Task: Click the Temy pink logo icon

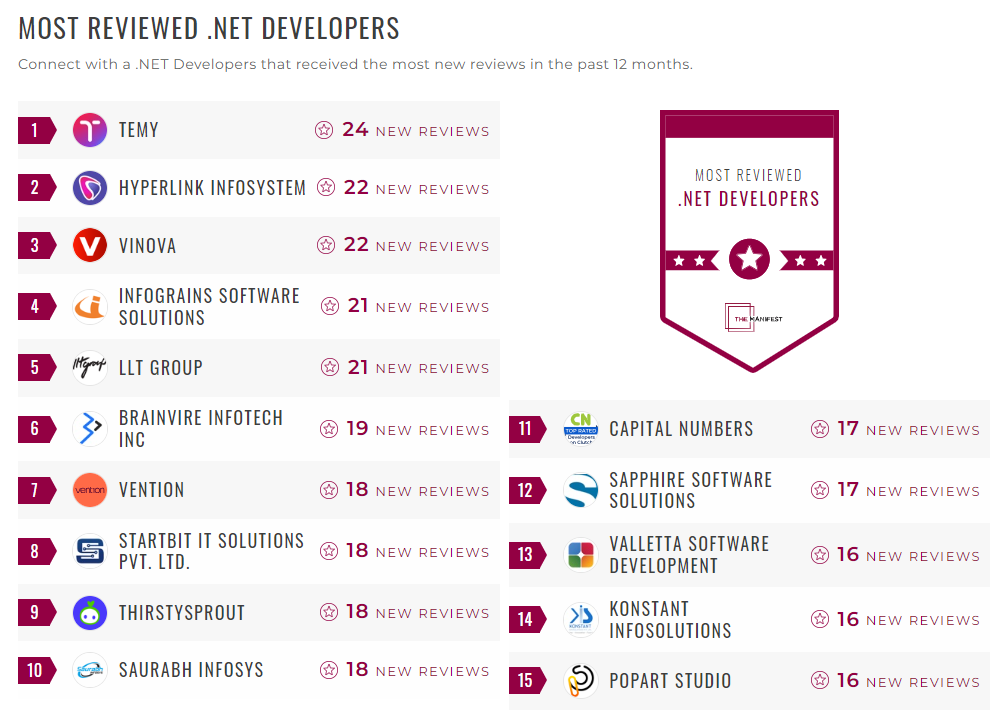Action: [90, 130]
